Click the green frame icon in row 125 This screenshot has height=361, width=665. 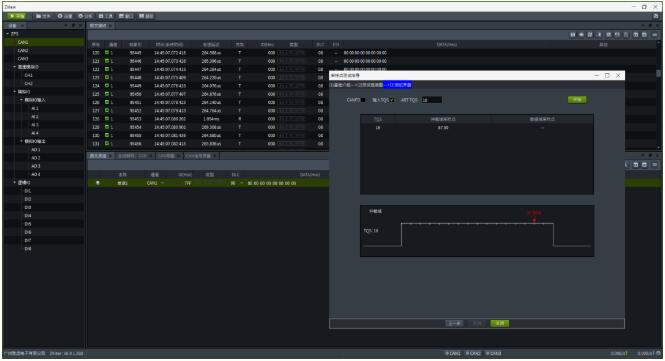(107, 94)
